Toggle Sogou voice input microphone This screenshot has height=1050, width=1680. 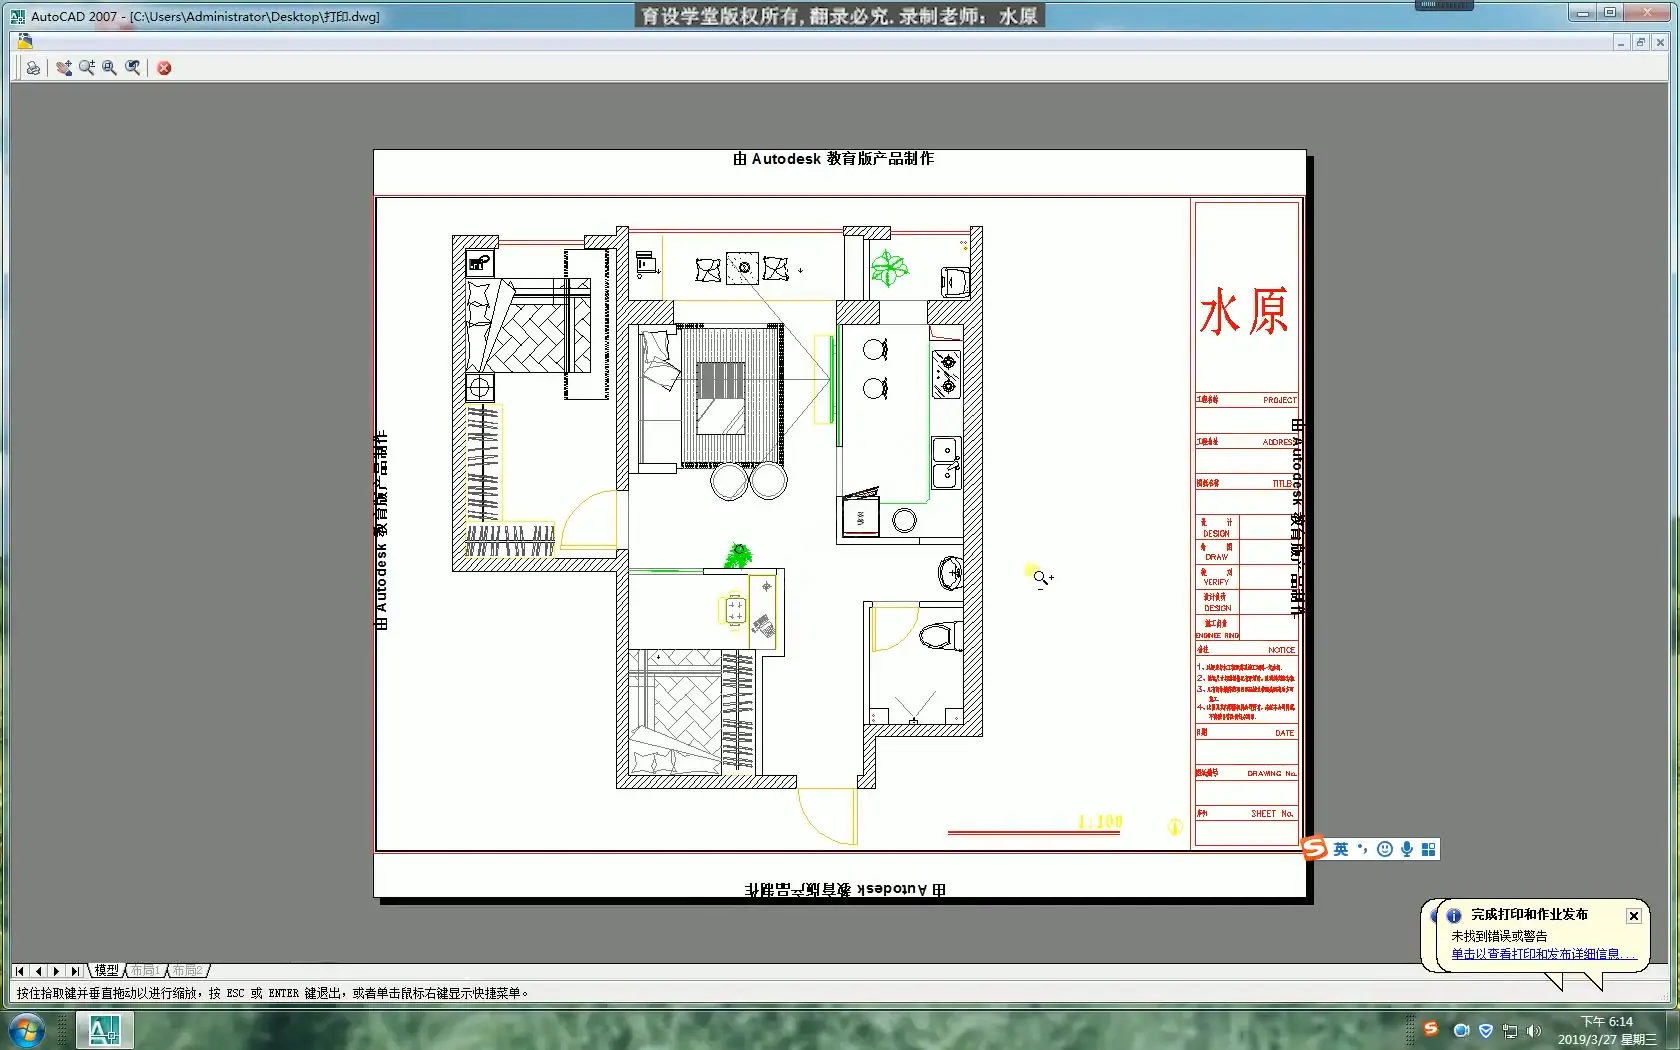tap(1407, 849)
